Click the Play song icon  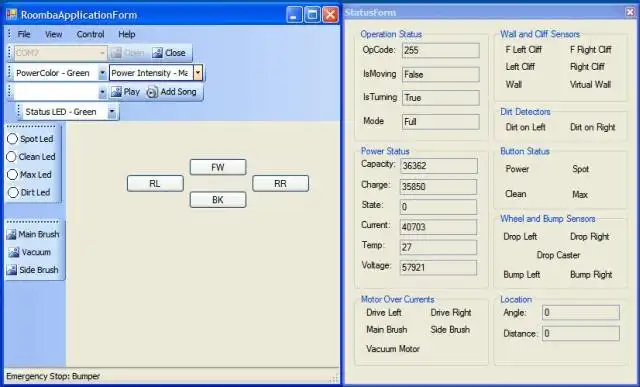tap(116, 92)
